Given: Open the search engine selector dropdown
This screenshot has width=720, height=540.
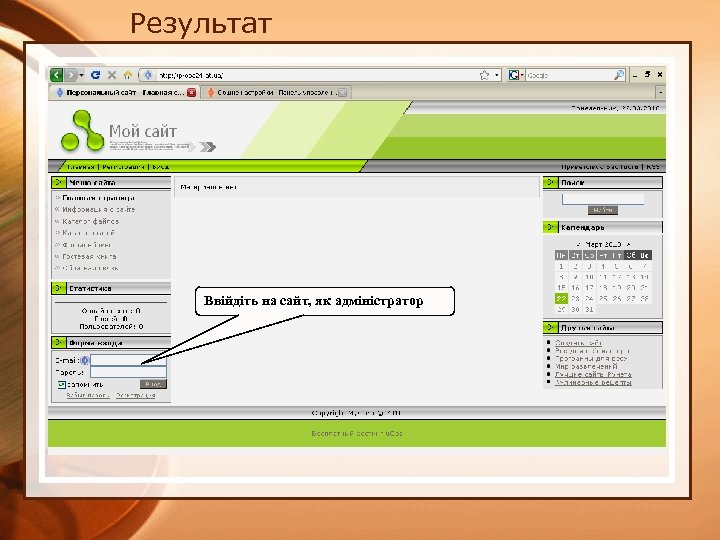Looking at the screenshot, I should click(516, 75).
